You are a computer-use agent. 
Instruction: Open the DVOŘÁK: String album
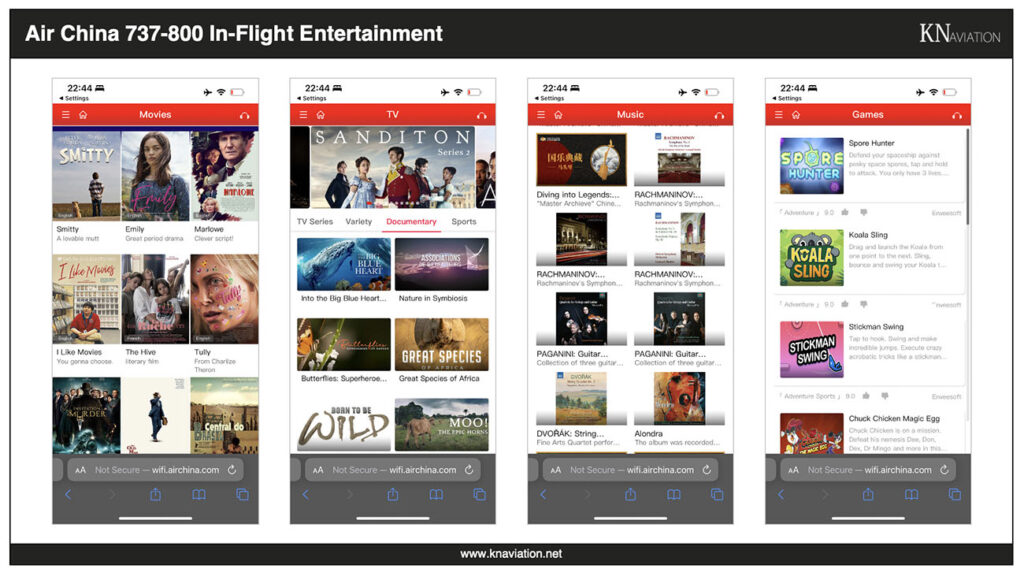(x=581, y=399)
